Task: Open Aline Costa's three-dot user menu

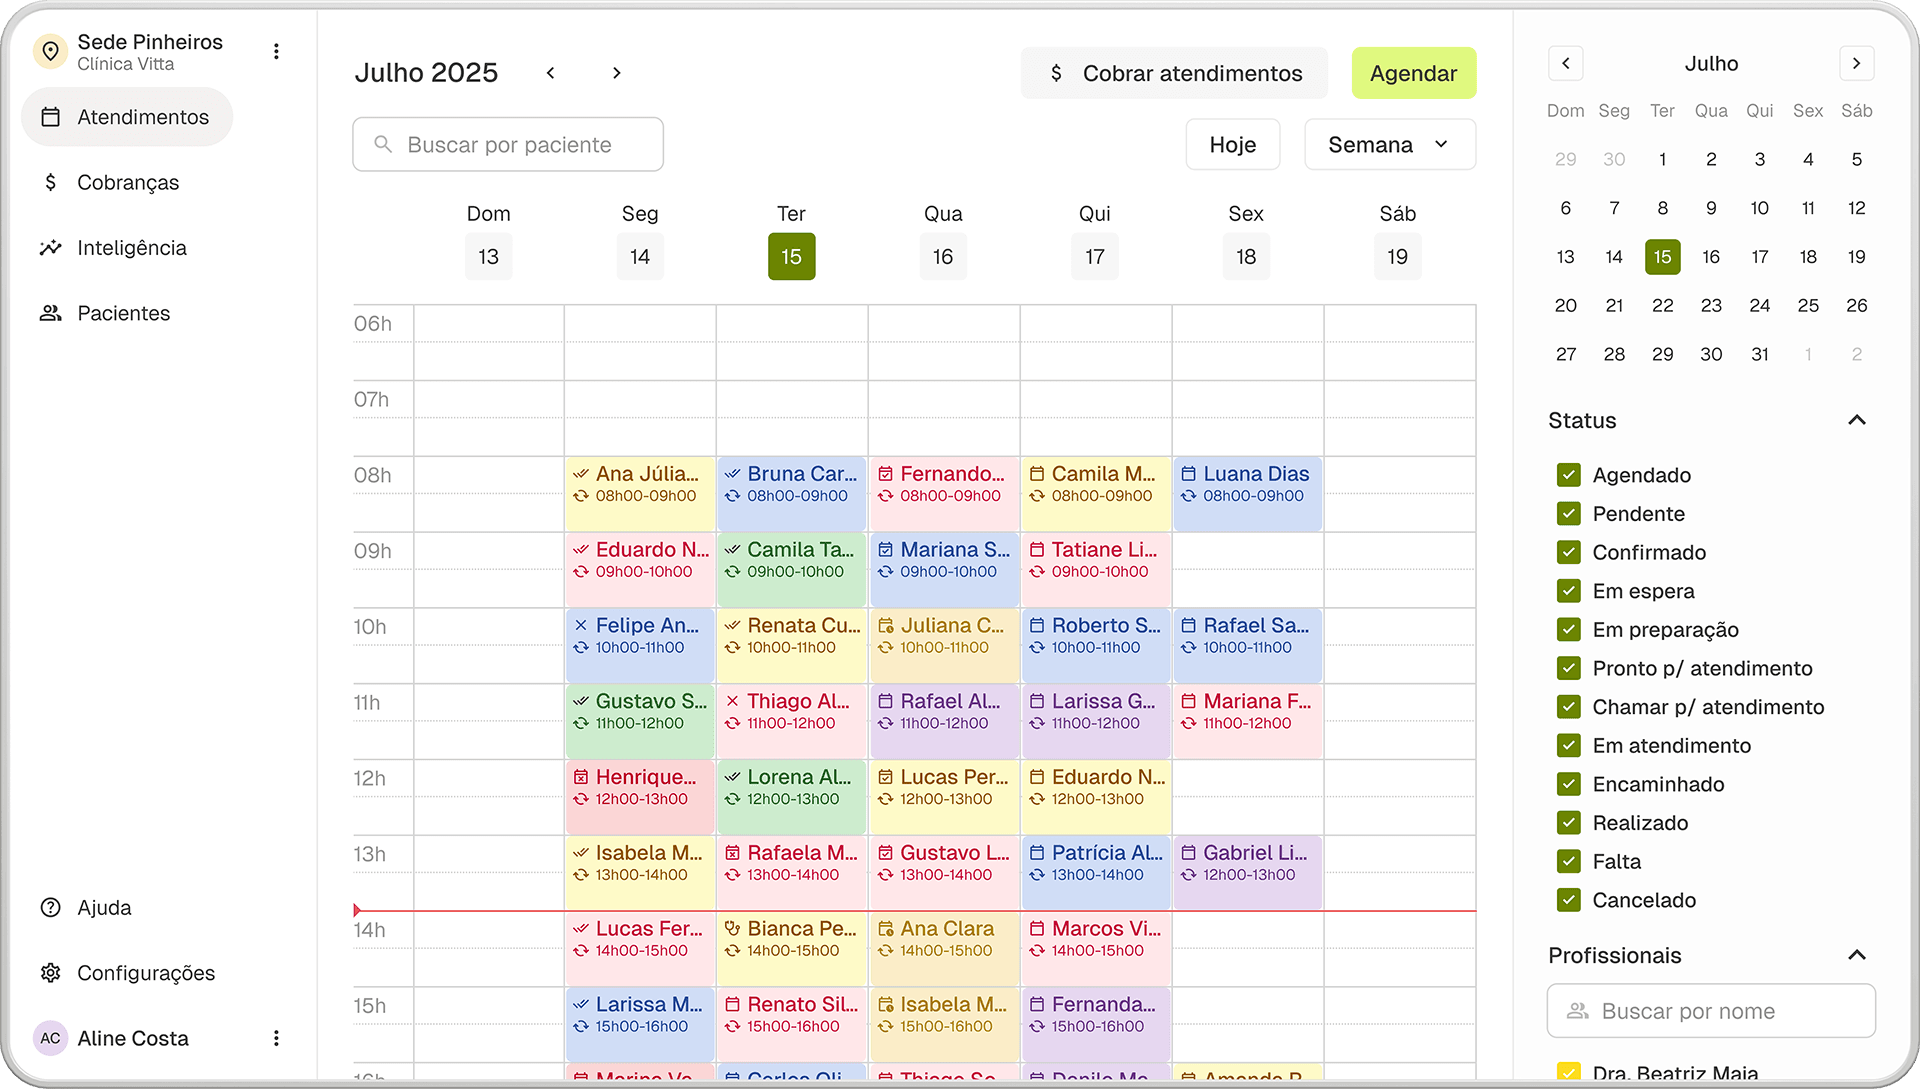Action: pyautogui.click(x=276, y=1038)
